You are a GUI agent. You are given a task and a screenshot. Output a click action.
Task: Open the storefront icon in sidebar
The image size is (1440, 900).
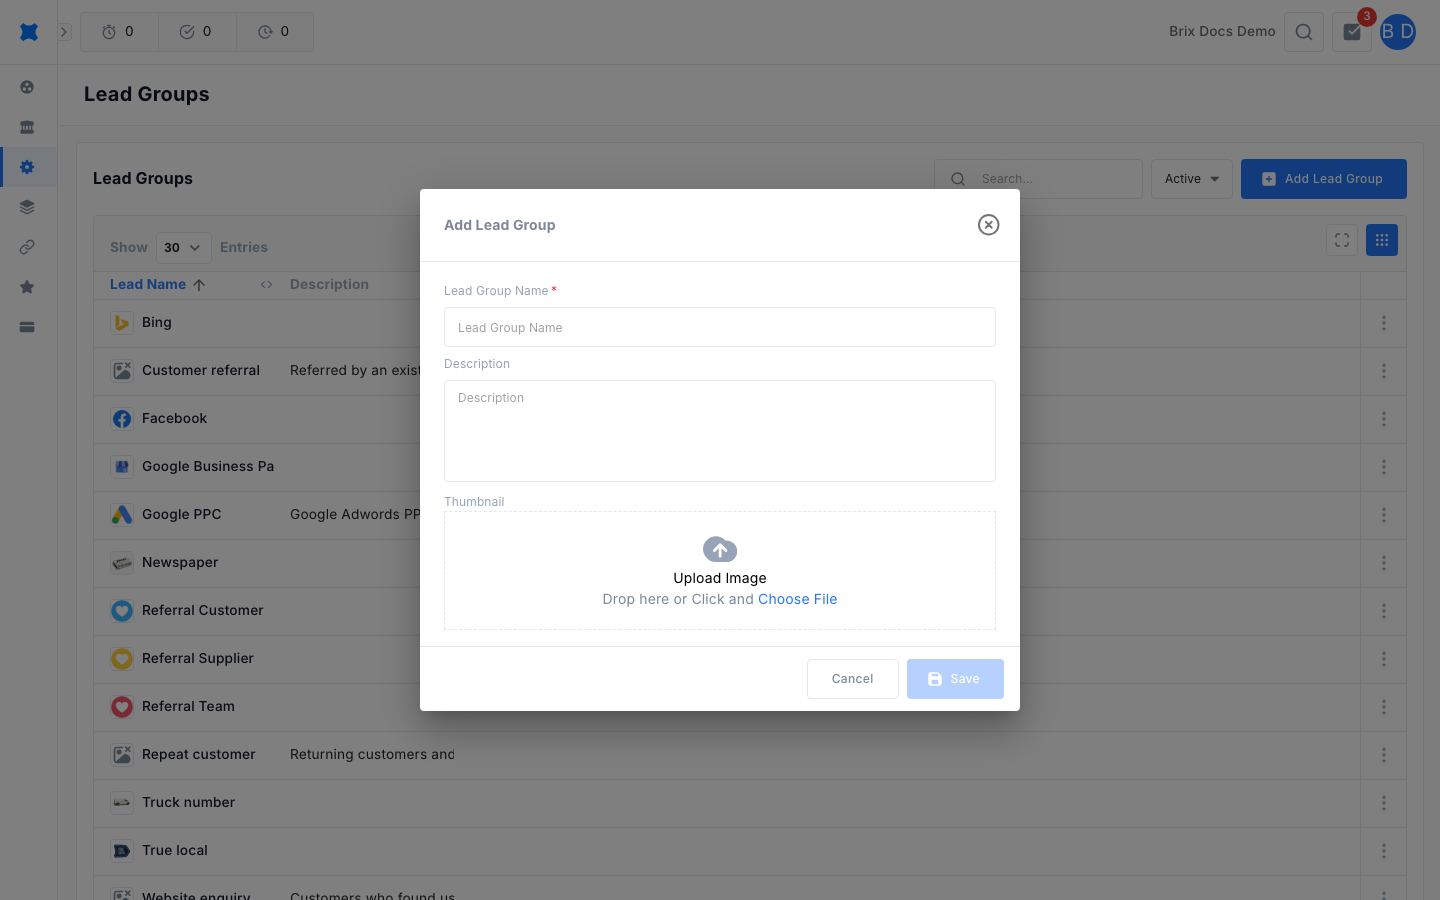coord(27,127)
